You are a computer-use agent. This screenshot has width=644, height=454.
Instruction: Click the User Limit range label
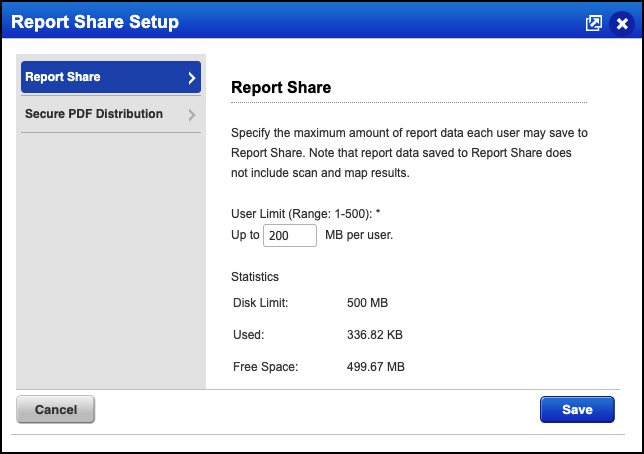pos(306,214)
